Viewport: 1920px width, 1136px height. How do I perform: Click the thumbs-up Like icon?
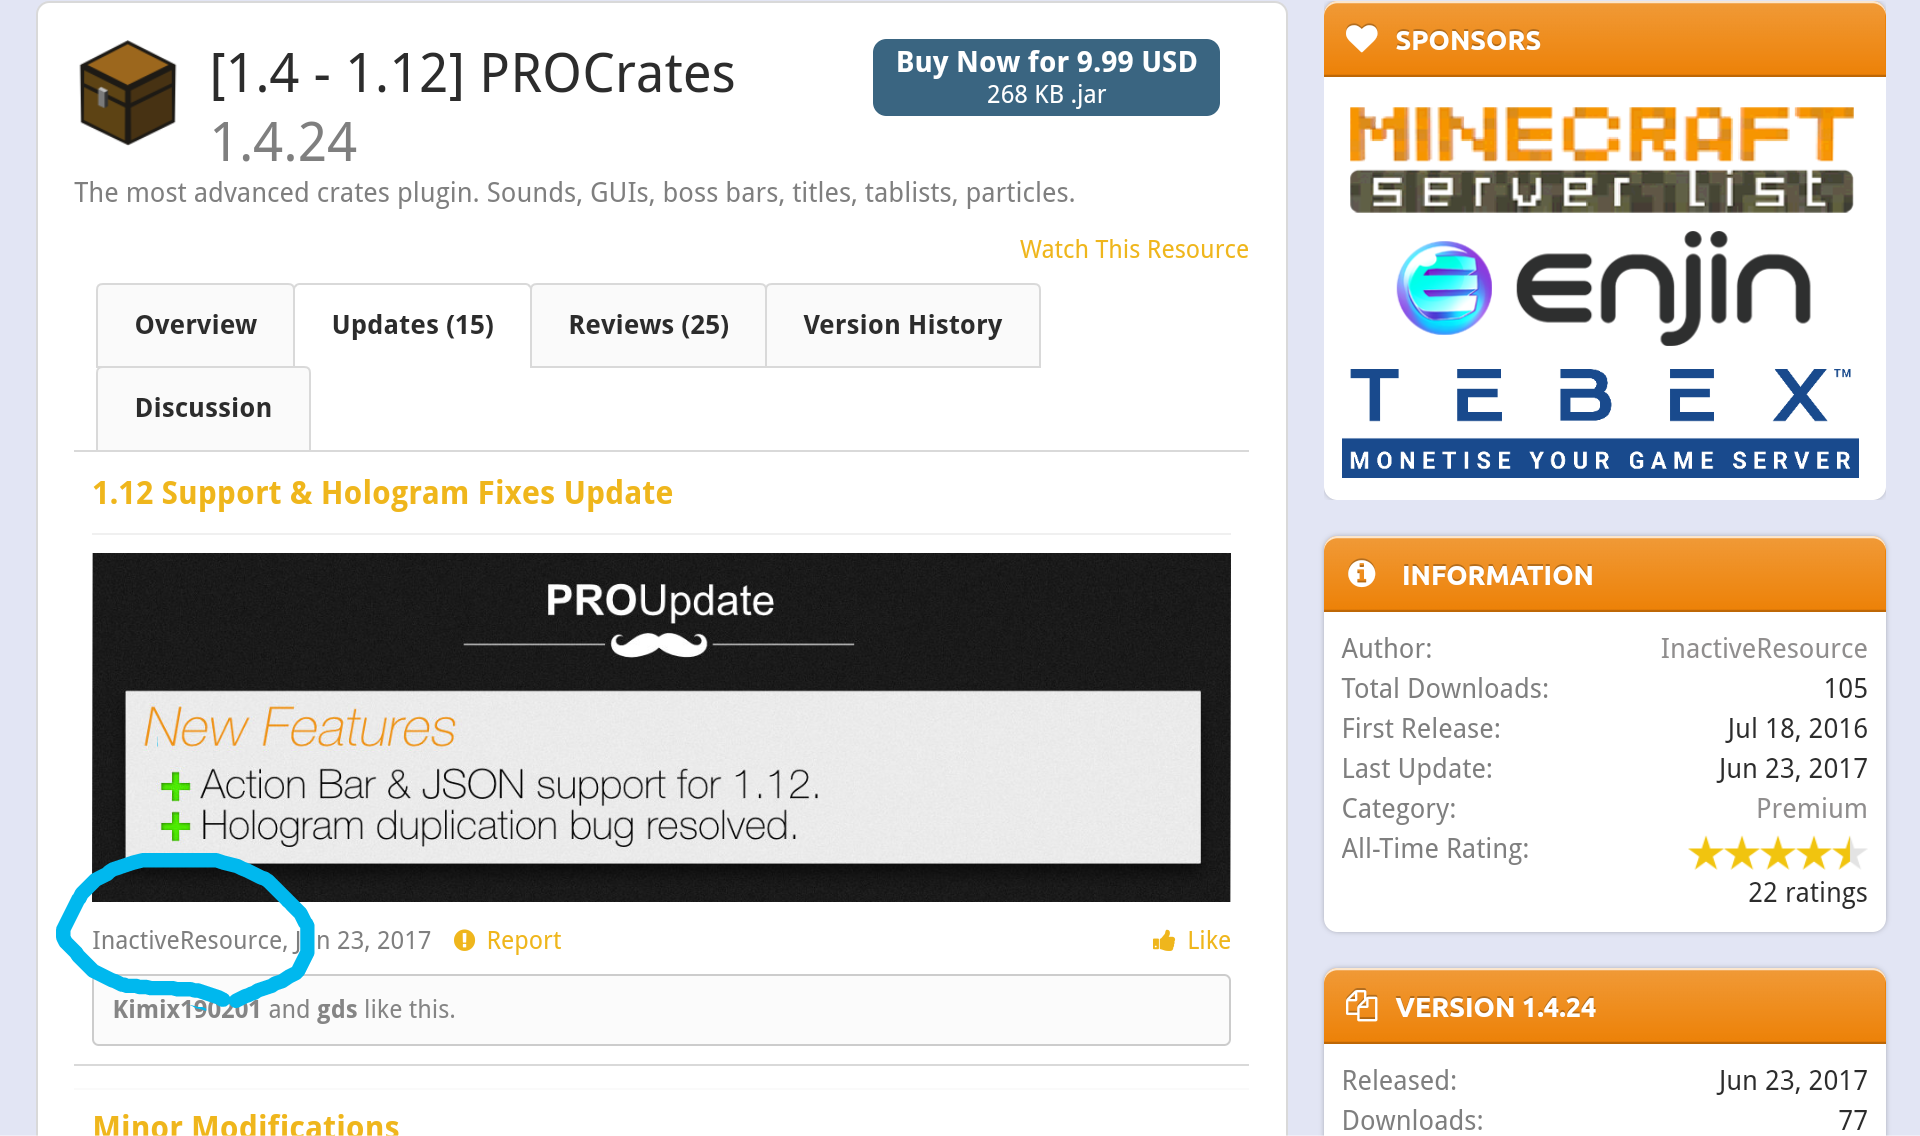[x=1163, y=940]
